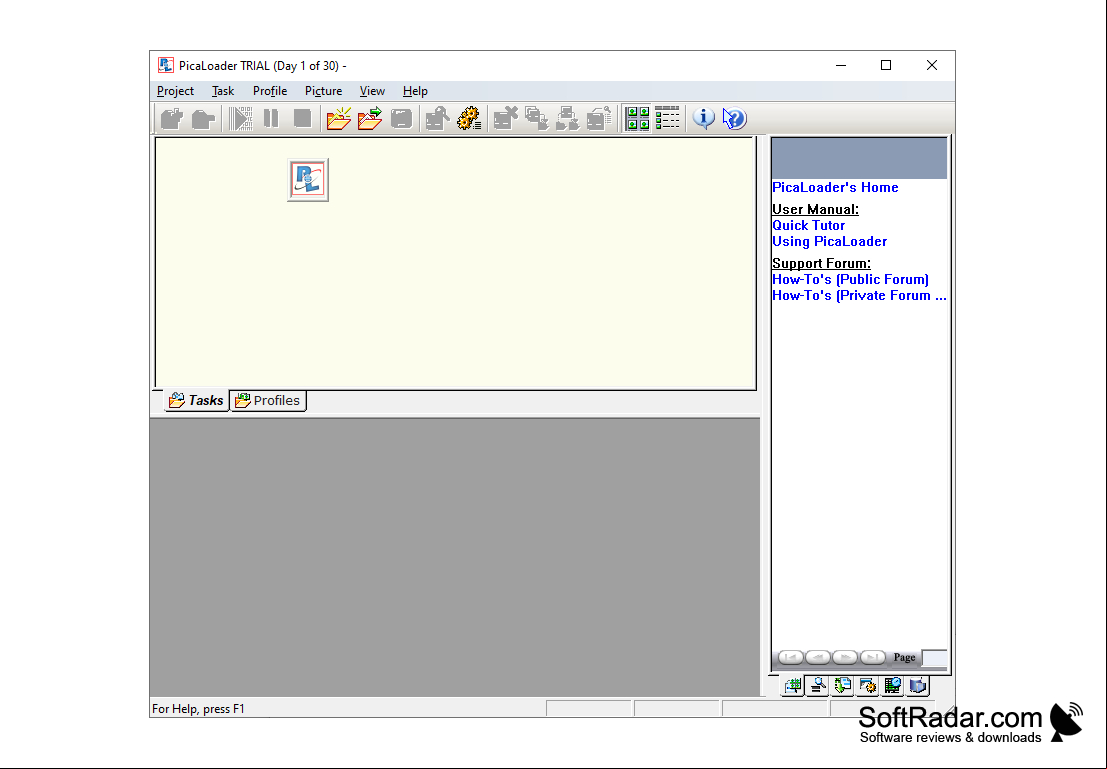This screenshot has height=769, width=1107.
Task: Select the window with gear panel tab icon
Action: [868, 686]
